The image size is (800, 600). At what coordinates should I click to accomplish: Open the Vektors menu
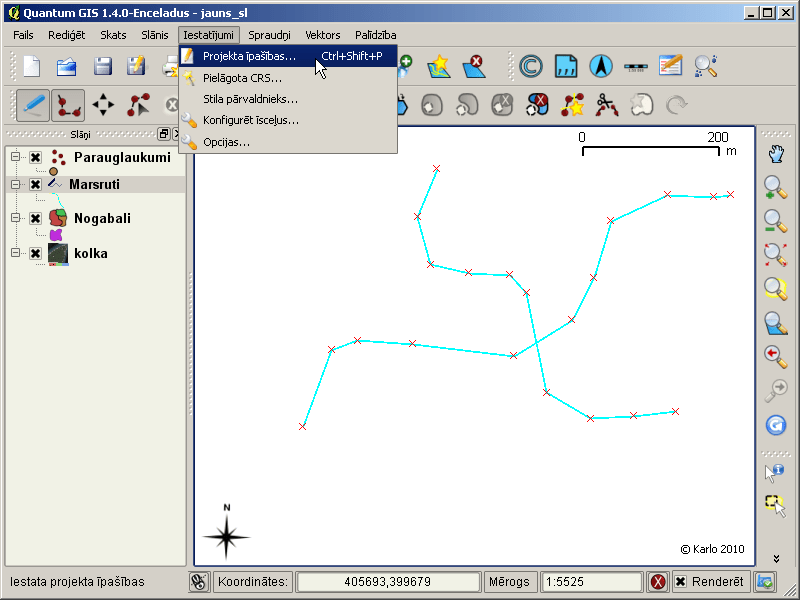click(322, 35)
